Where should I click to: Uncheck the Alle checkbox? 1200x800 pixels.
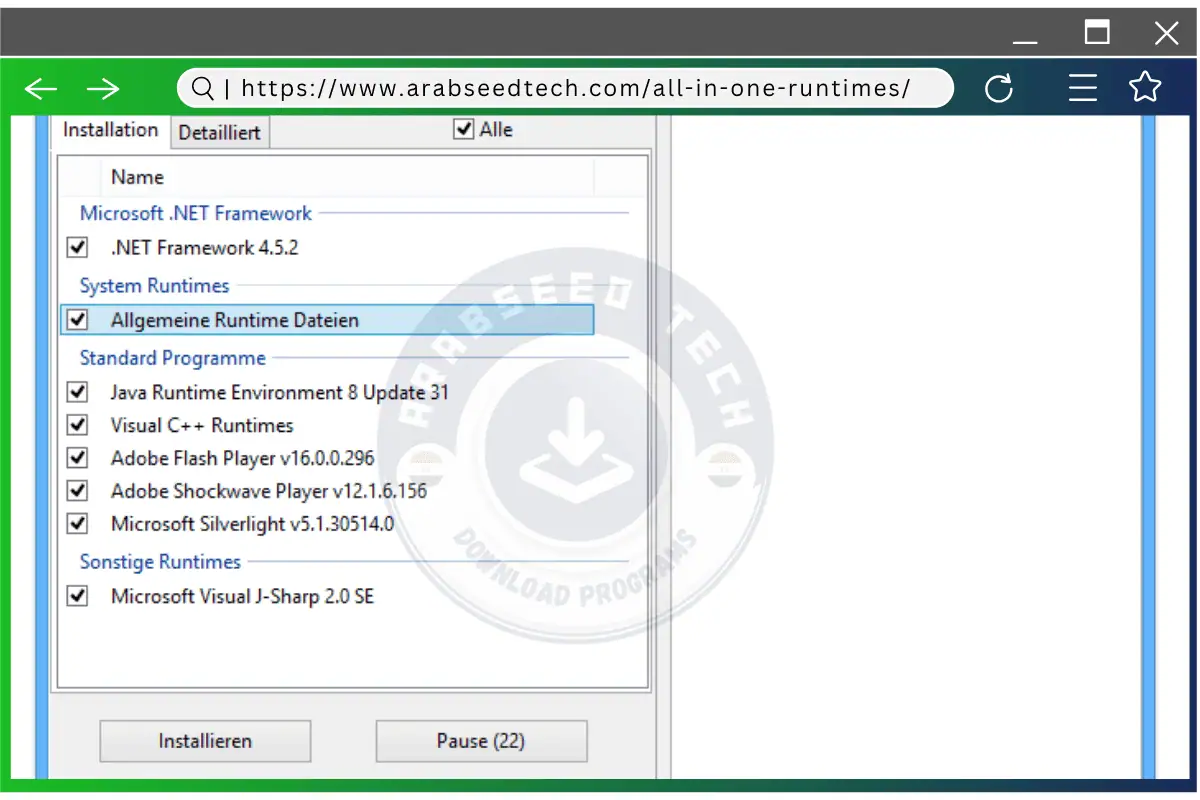coord(464,129)
